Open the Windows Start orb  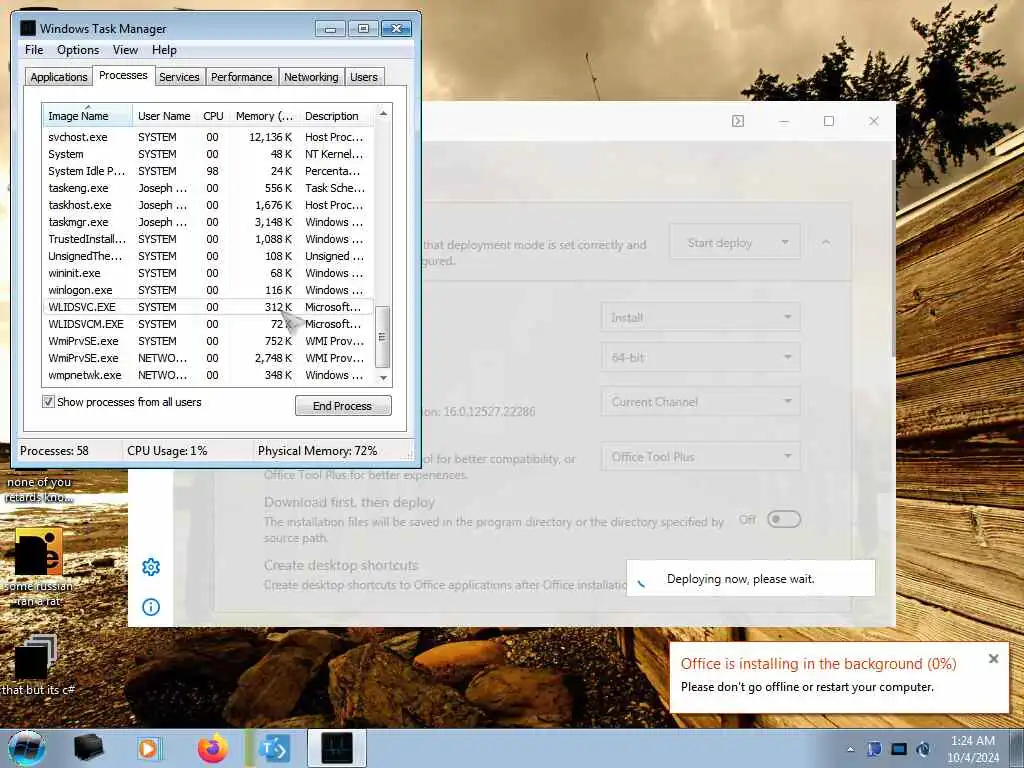tap(27, 748)
